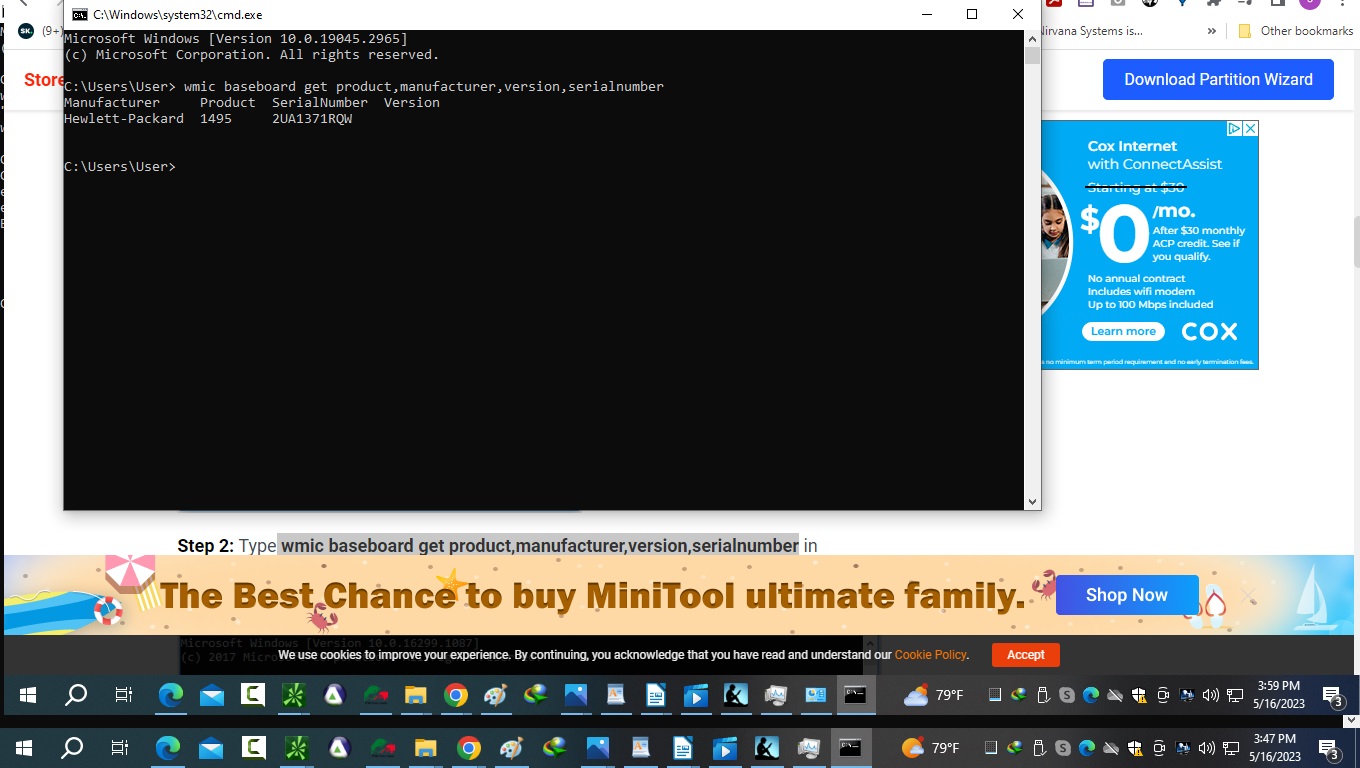The height and width of the screenshot is (768, 1360).
Task: Maximize the cmd.exe window
Action: point(971,14)
